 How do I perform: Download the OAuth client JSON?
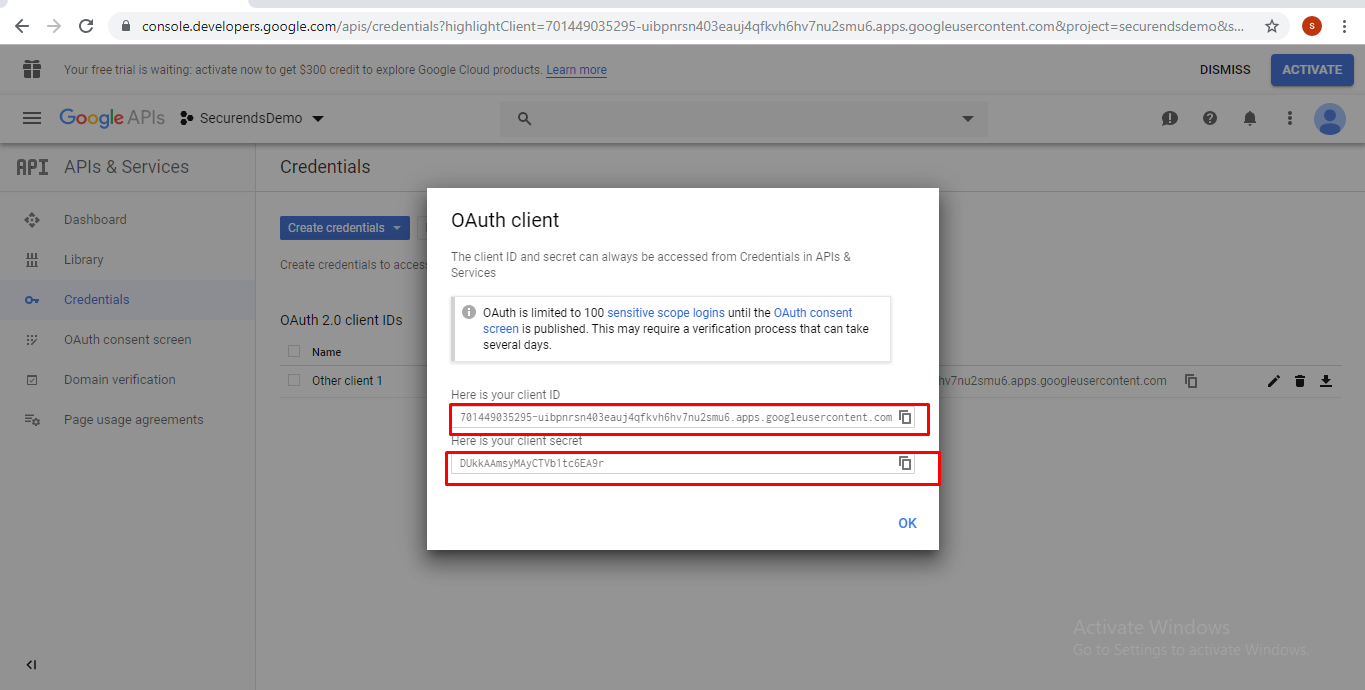pos(1326,381)
